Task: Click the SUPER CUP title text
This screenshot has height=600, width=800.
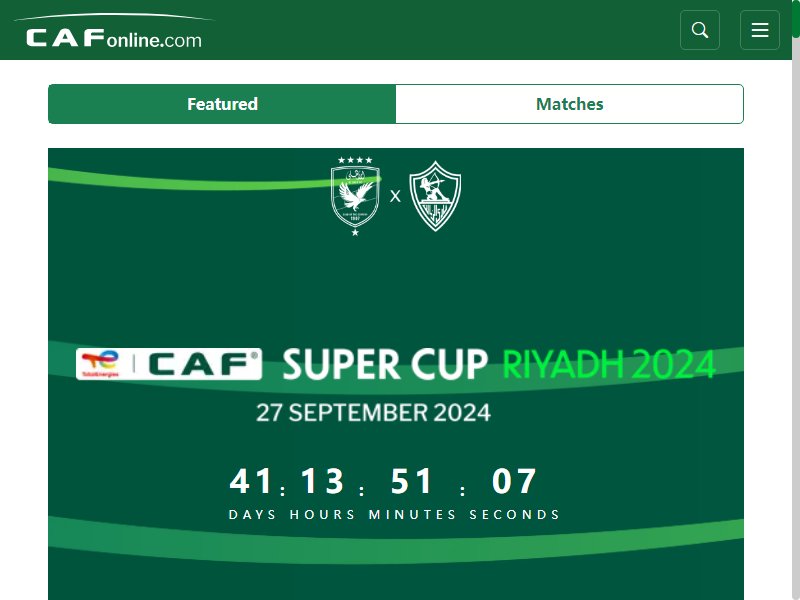Action: (x=385, y=364)
